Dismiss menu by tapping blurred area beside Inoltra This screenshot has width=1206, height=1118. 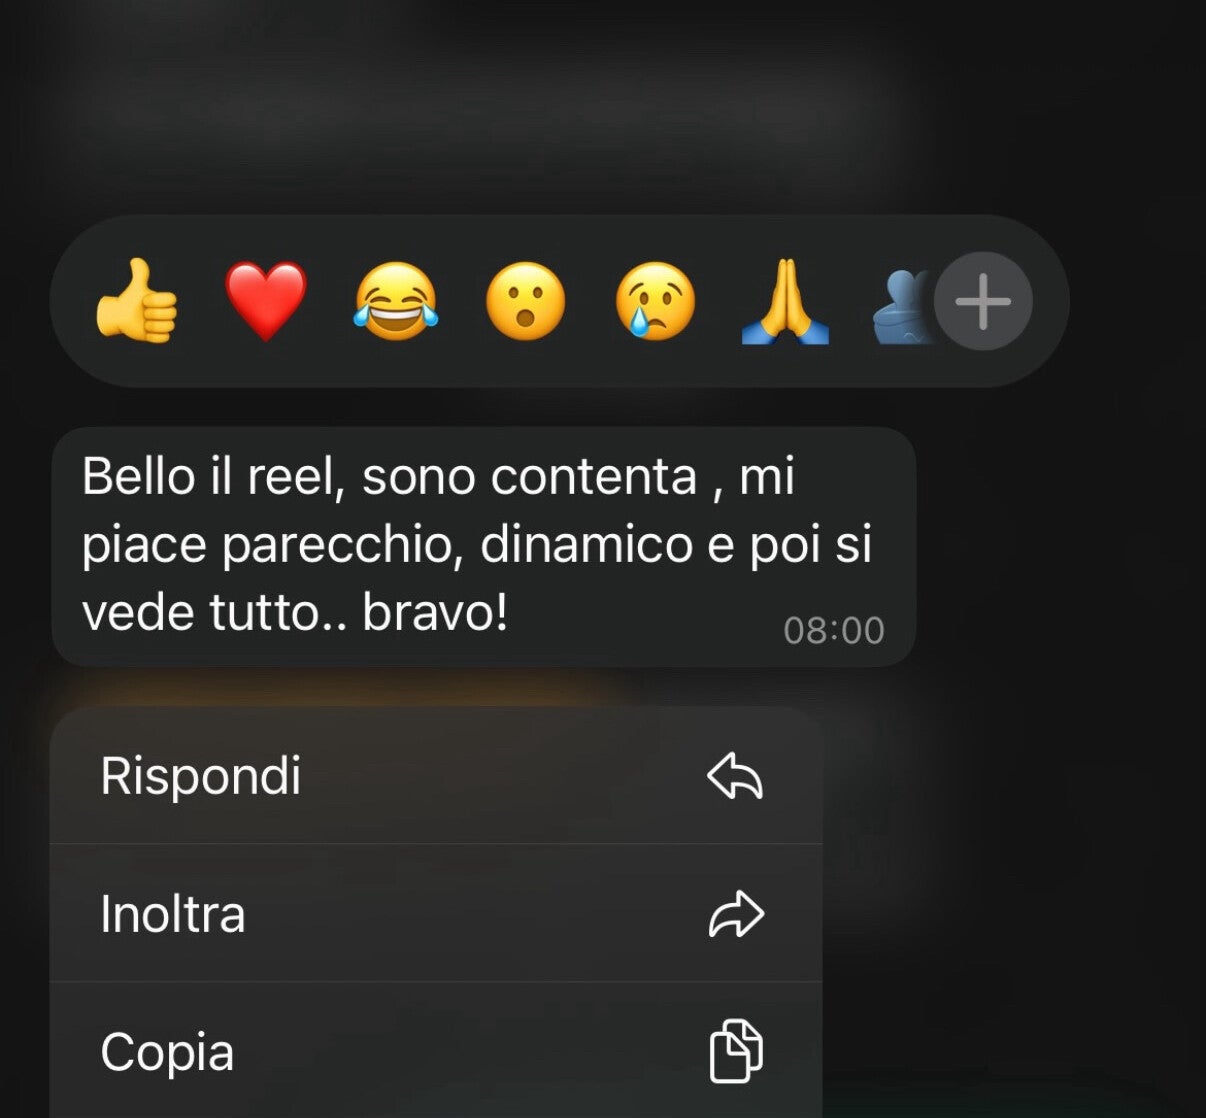[1010, 913]
